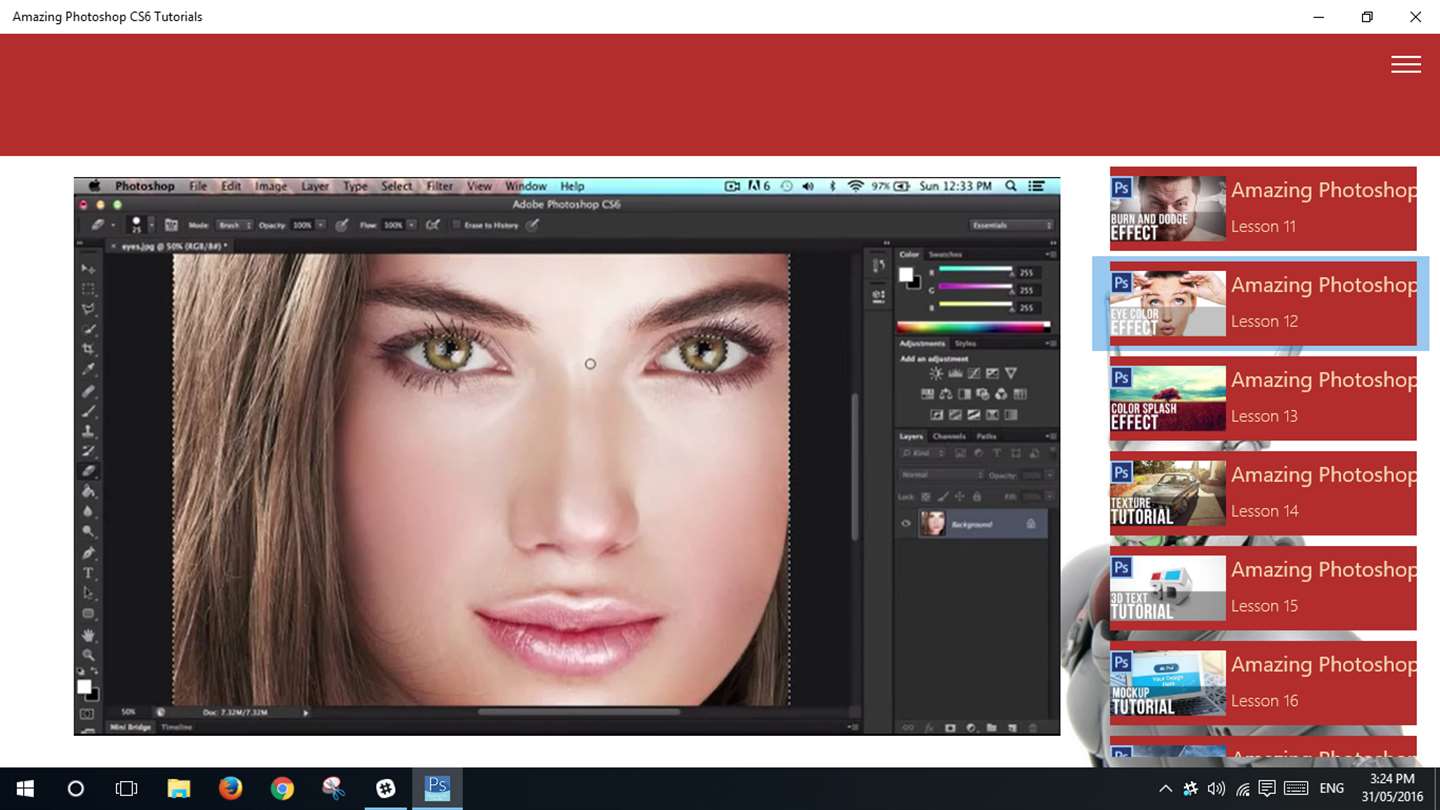Open the Image menu
This screenshot has height=810, width=1440.
tap(271, 186)
